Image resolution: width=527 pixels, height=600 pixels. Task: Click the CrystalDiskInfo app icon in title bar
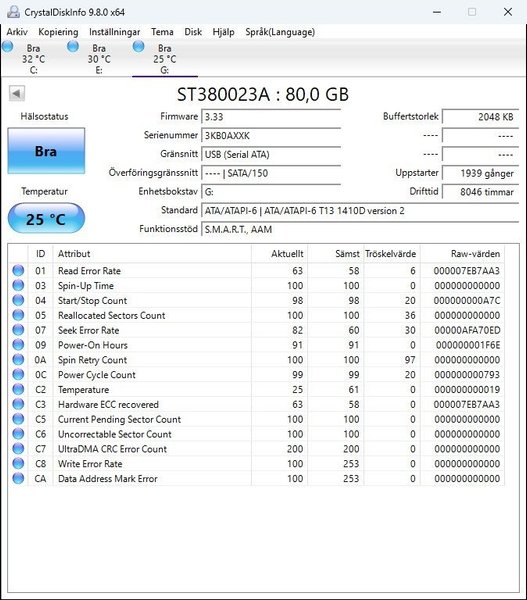13,12
